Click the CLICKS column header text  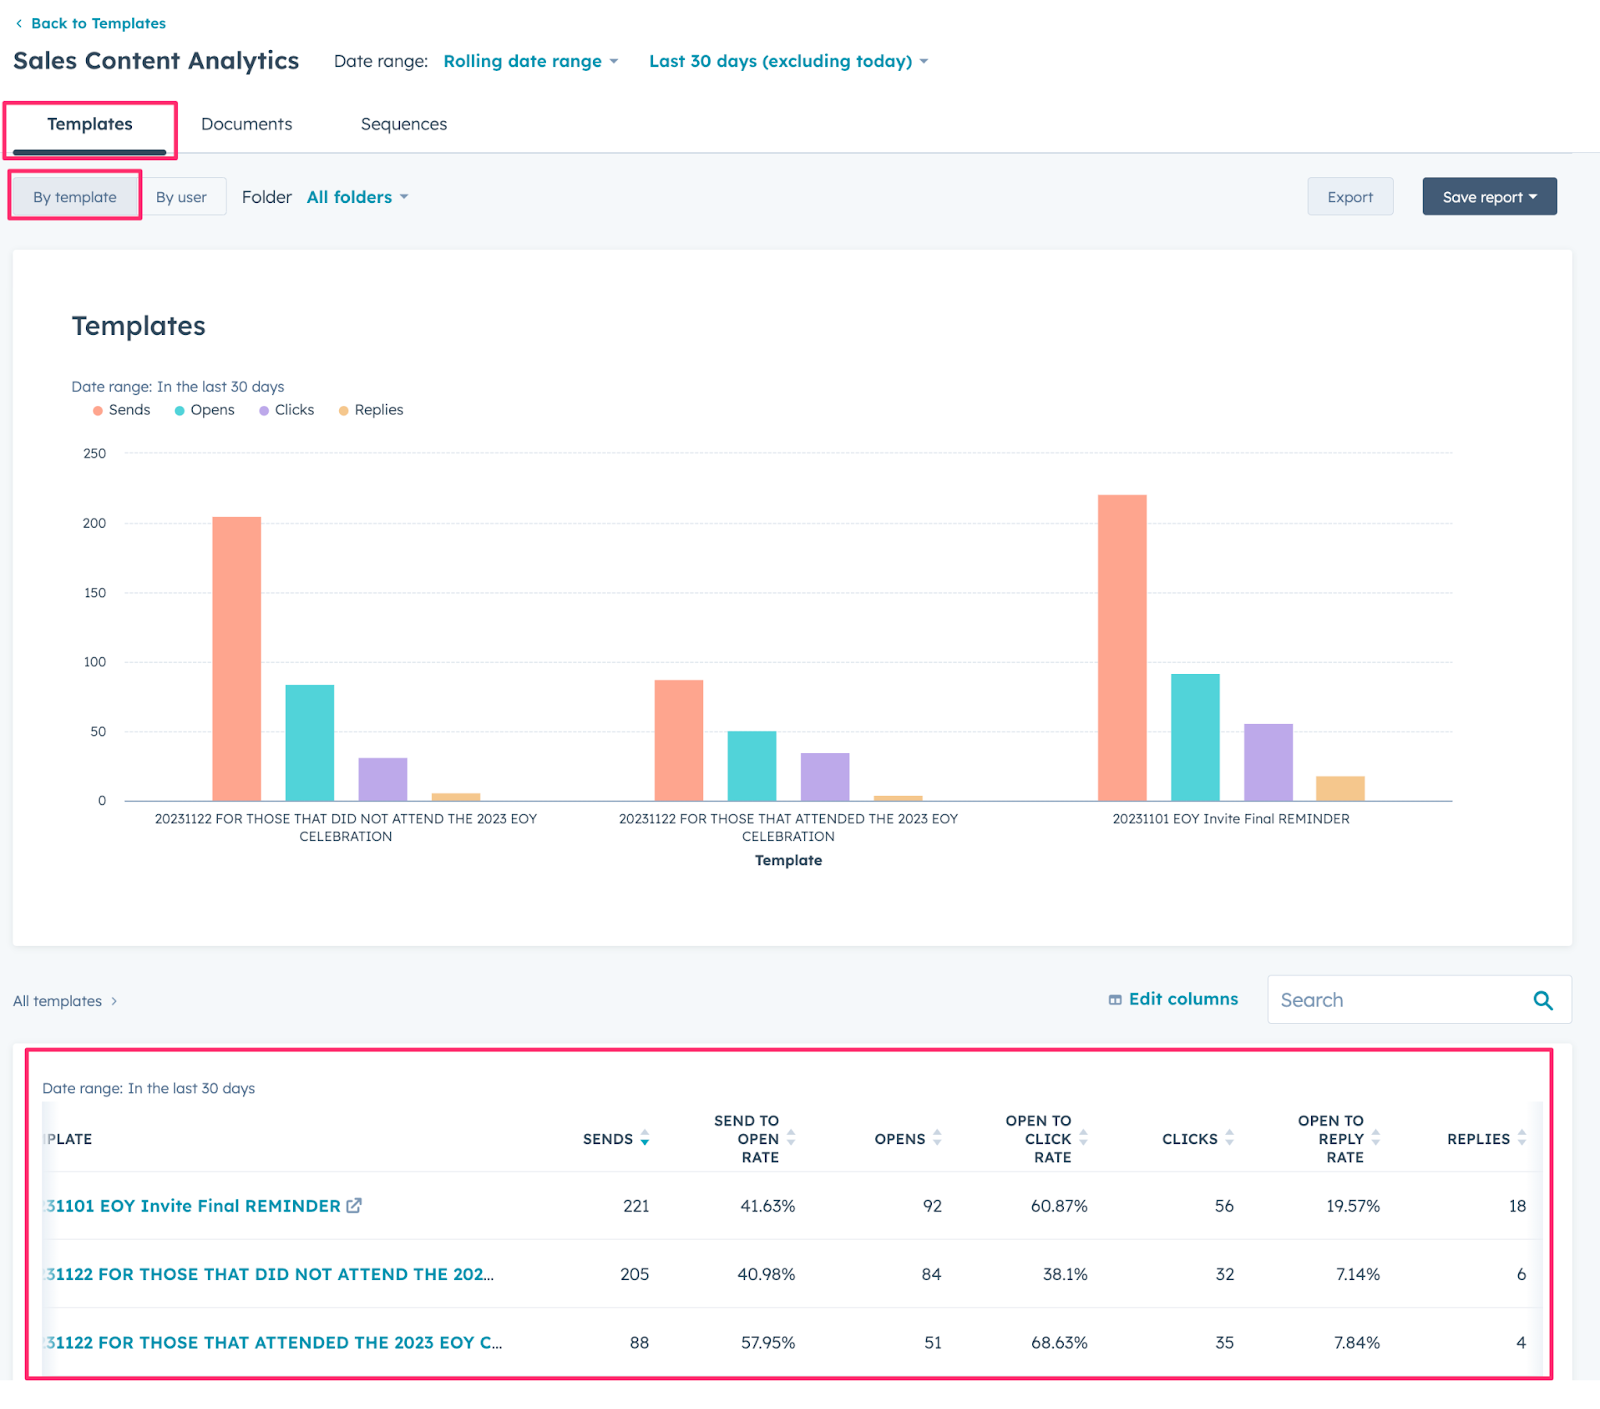[1190, 1139]
